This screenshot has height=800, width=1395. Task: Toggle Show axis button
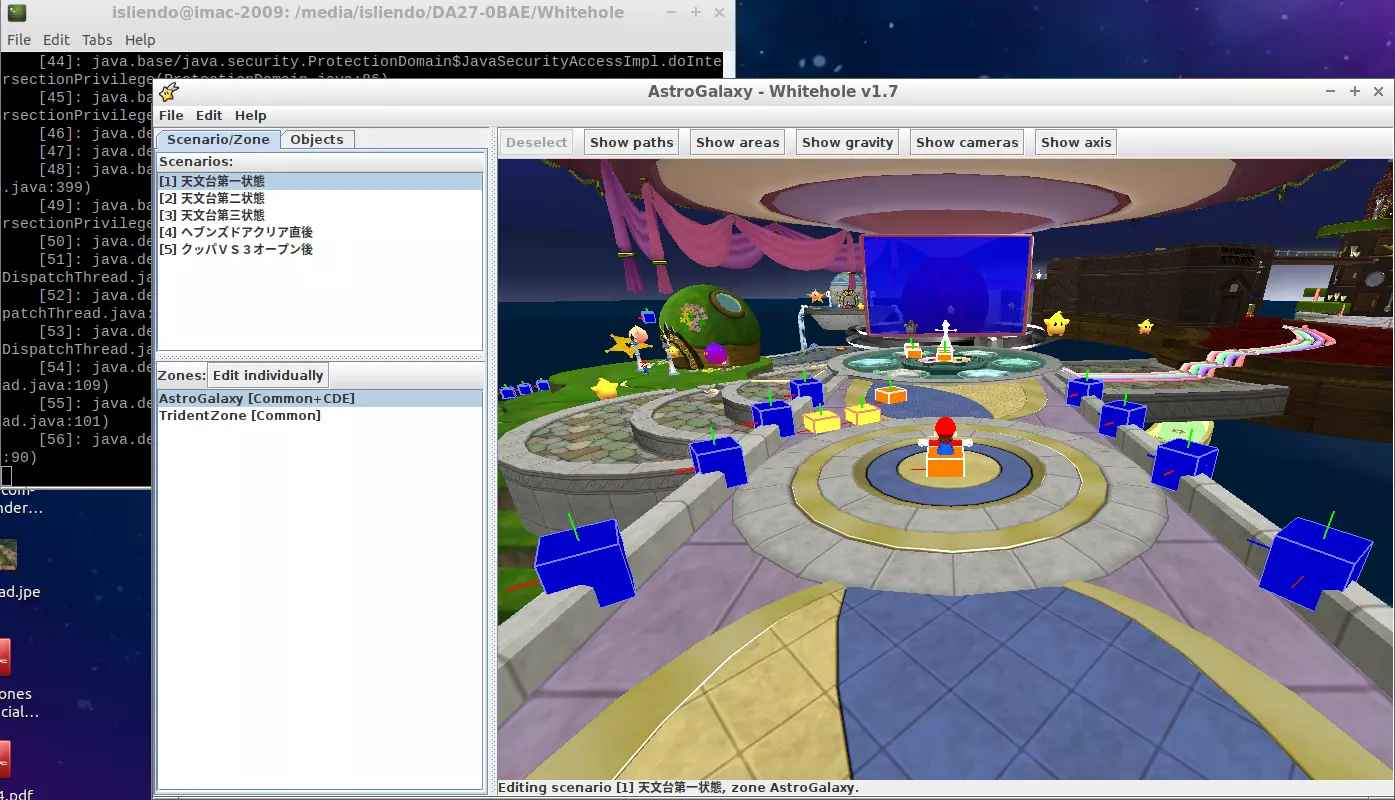1076,142
